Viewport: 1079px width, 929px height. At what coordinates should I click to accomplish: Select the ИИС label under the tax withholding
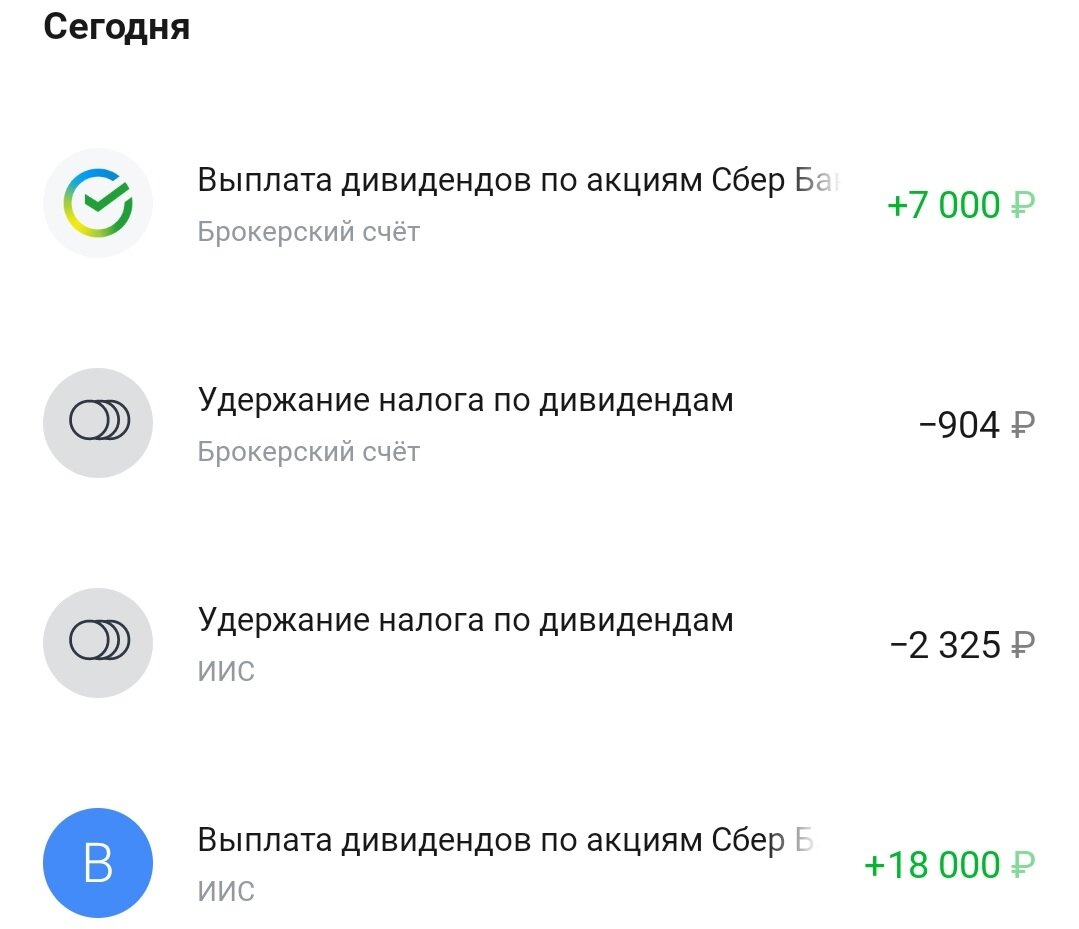(x=226, y=671)
